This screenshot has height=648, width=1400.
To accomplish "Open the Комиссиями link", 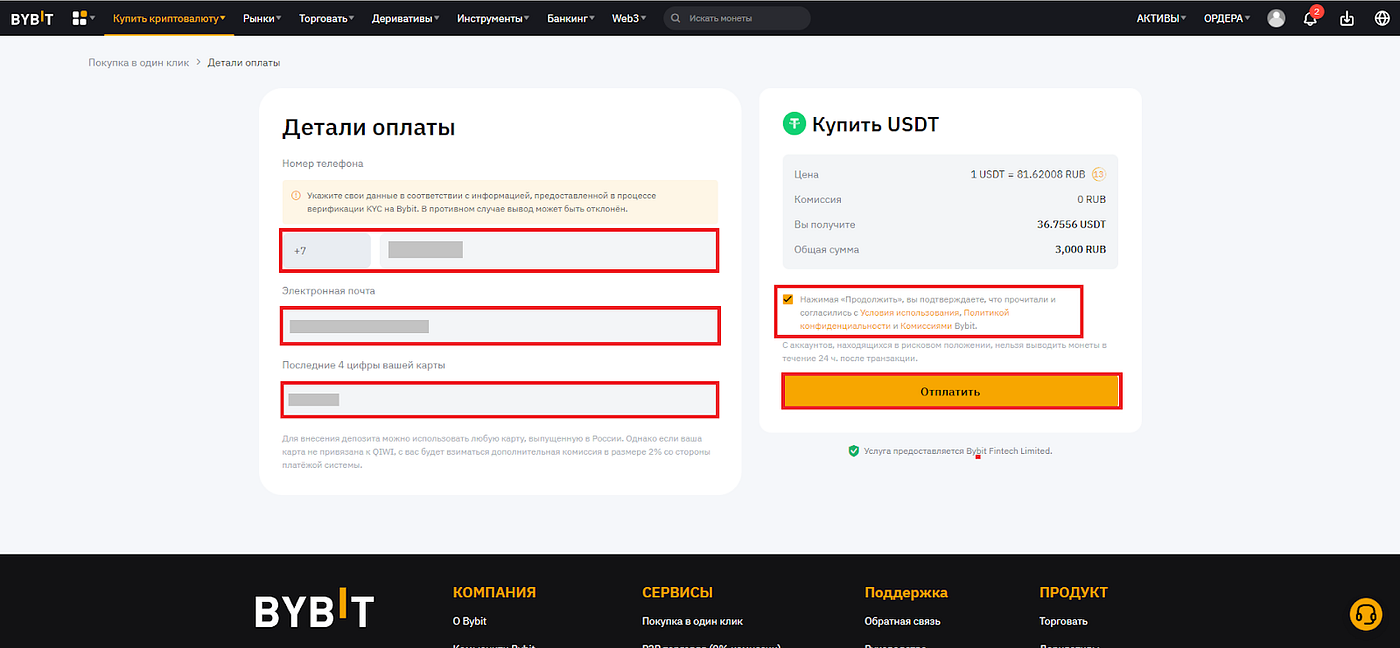I will coord(925,325).
